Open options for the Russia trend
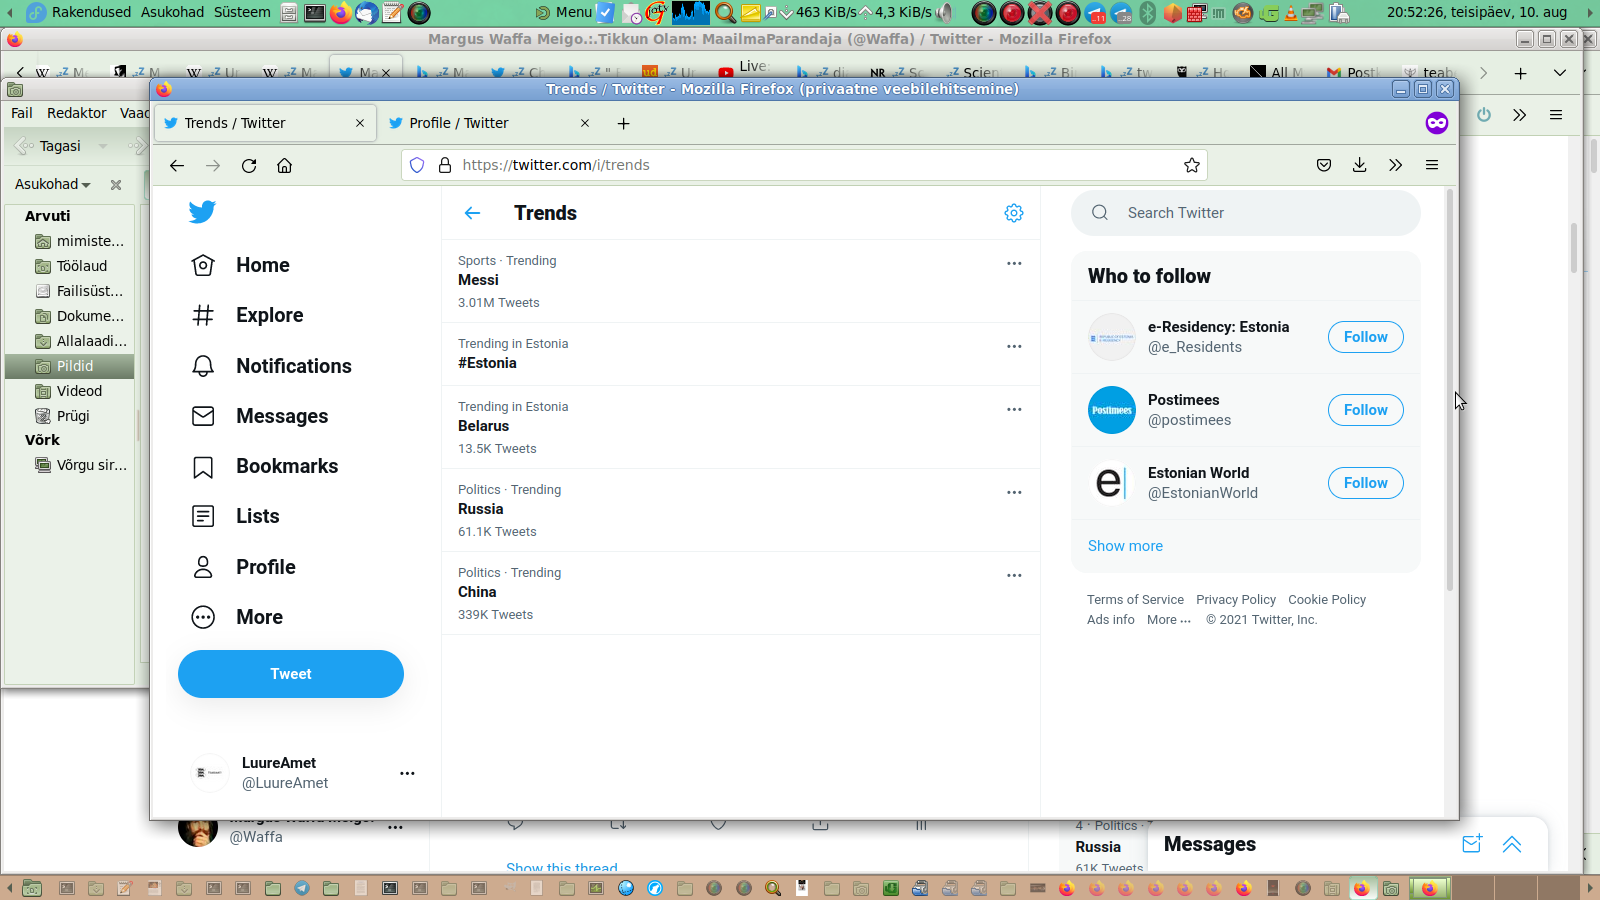This screenshot has width=1600, height=900. tap(1014, 492)
